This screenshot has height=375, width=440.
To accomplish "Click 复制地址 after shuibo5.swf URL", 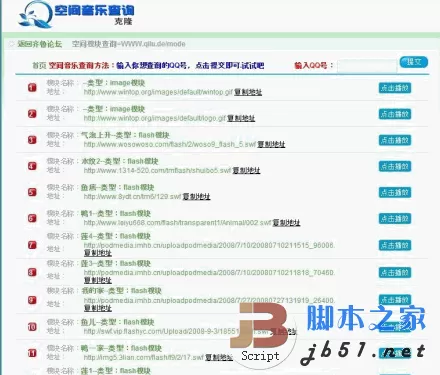I will click(x=246, y=170).
